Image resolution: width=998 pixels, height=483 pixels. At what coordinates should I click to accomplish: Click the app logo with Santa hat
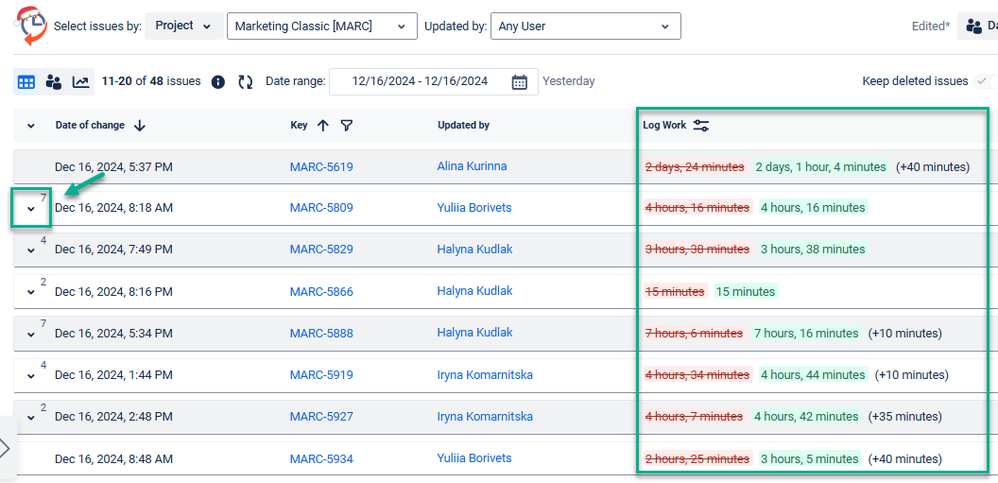click(x=29, y=26)
